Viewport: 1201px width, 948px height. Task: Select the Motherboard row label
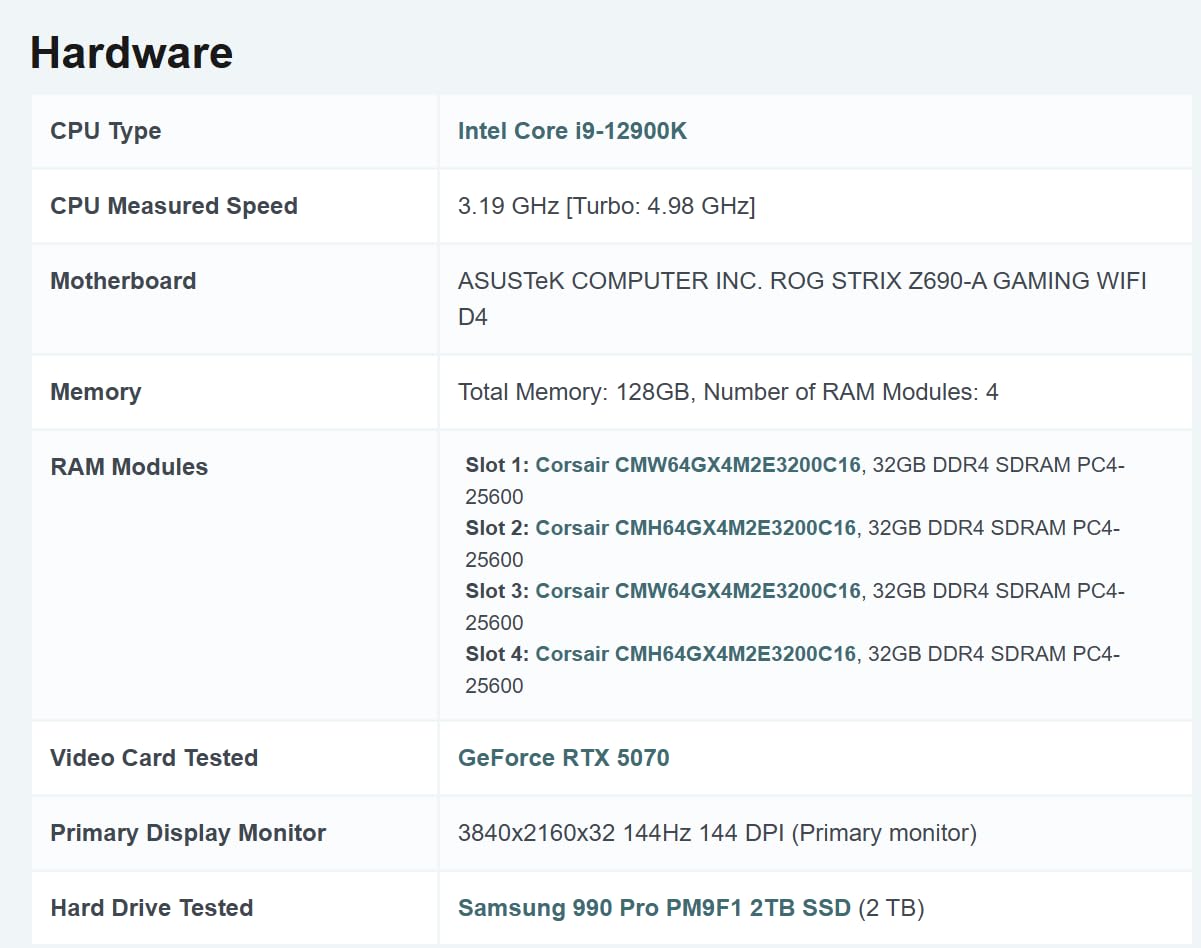[x=123, y=281]
